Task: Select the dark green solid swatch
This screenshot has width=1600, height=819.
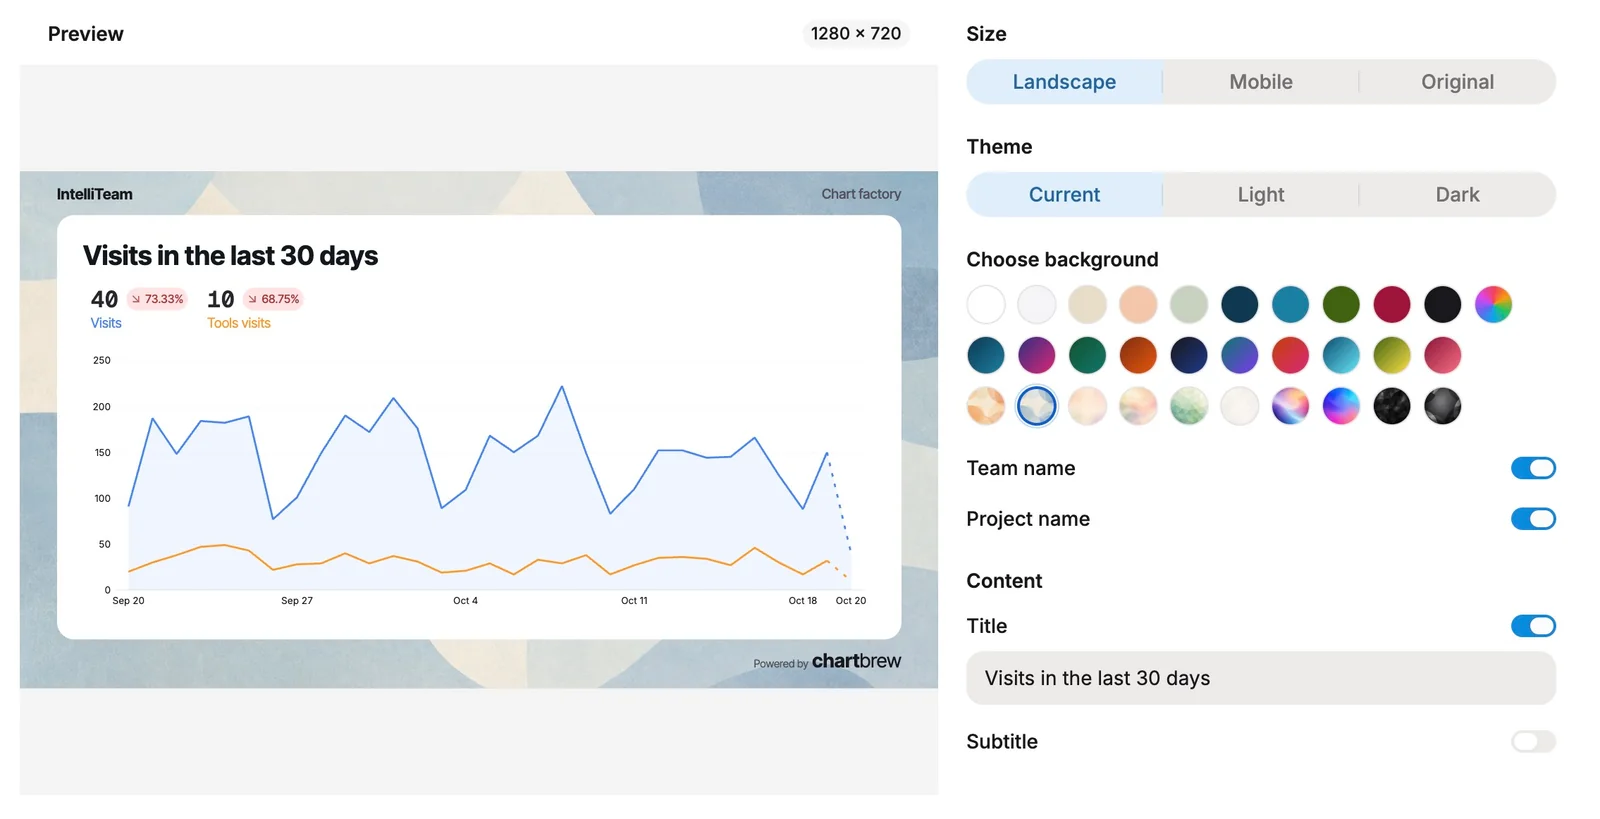Action: pyautogui.click(x=1341, y=304)
